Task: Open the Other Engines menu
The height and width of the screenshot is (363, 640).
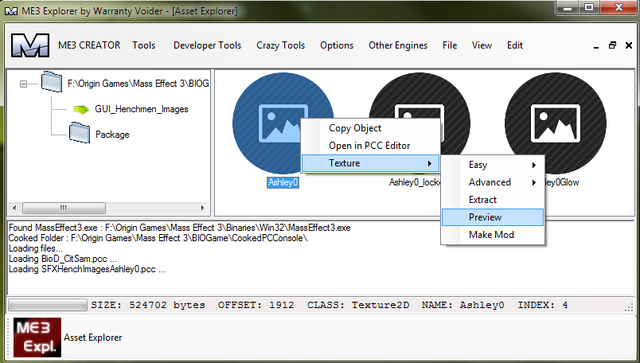Action: point(398,45)
